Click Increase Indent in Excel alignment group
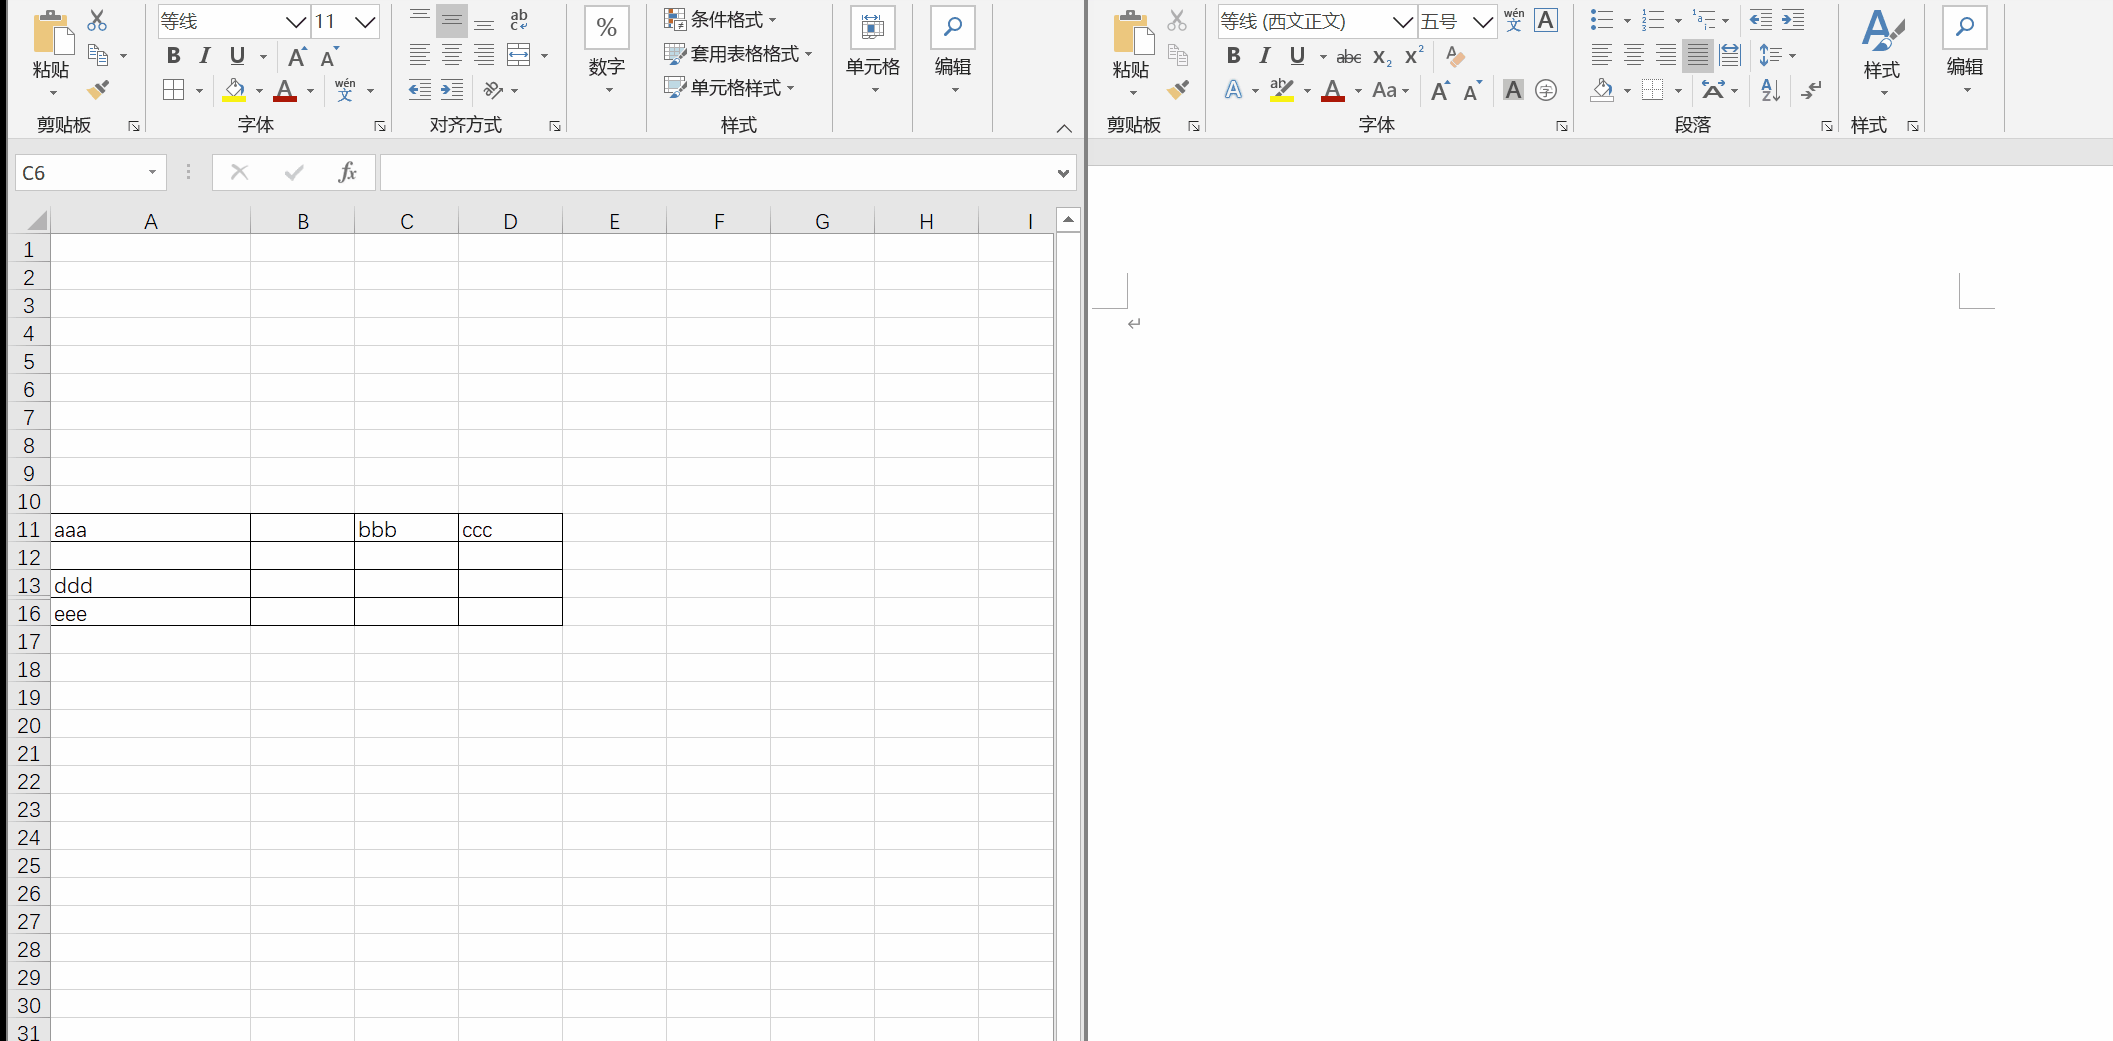The image size is (2113, 1041). [x=452, y=90]
